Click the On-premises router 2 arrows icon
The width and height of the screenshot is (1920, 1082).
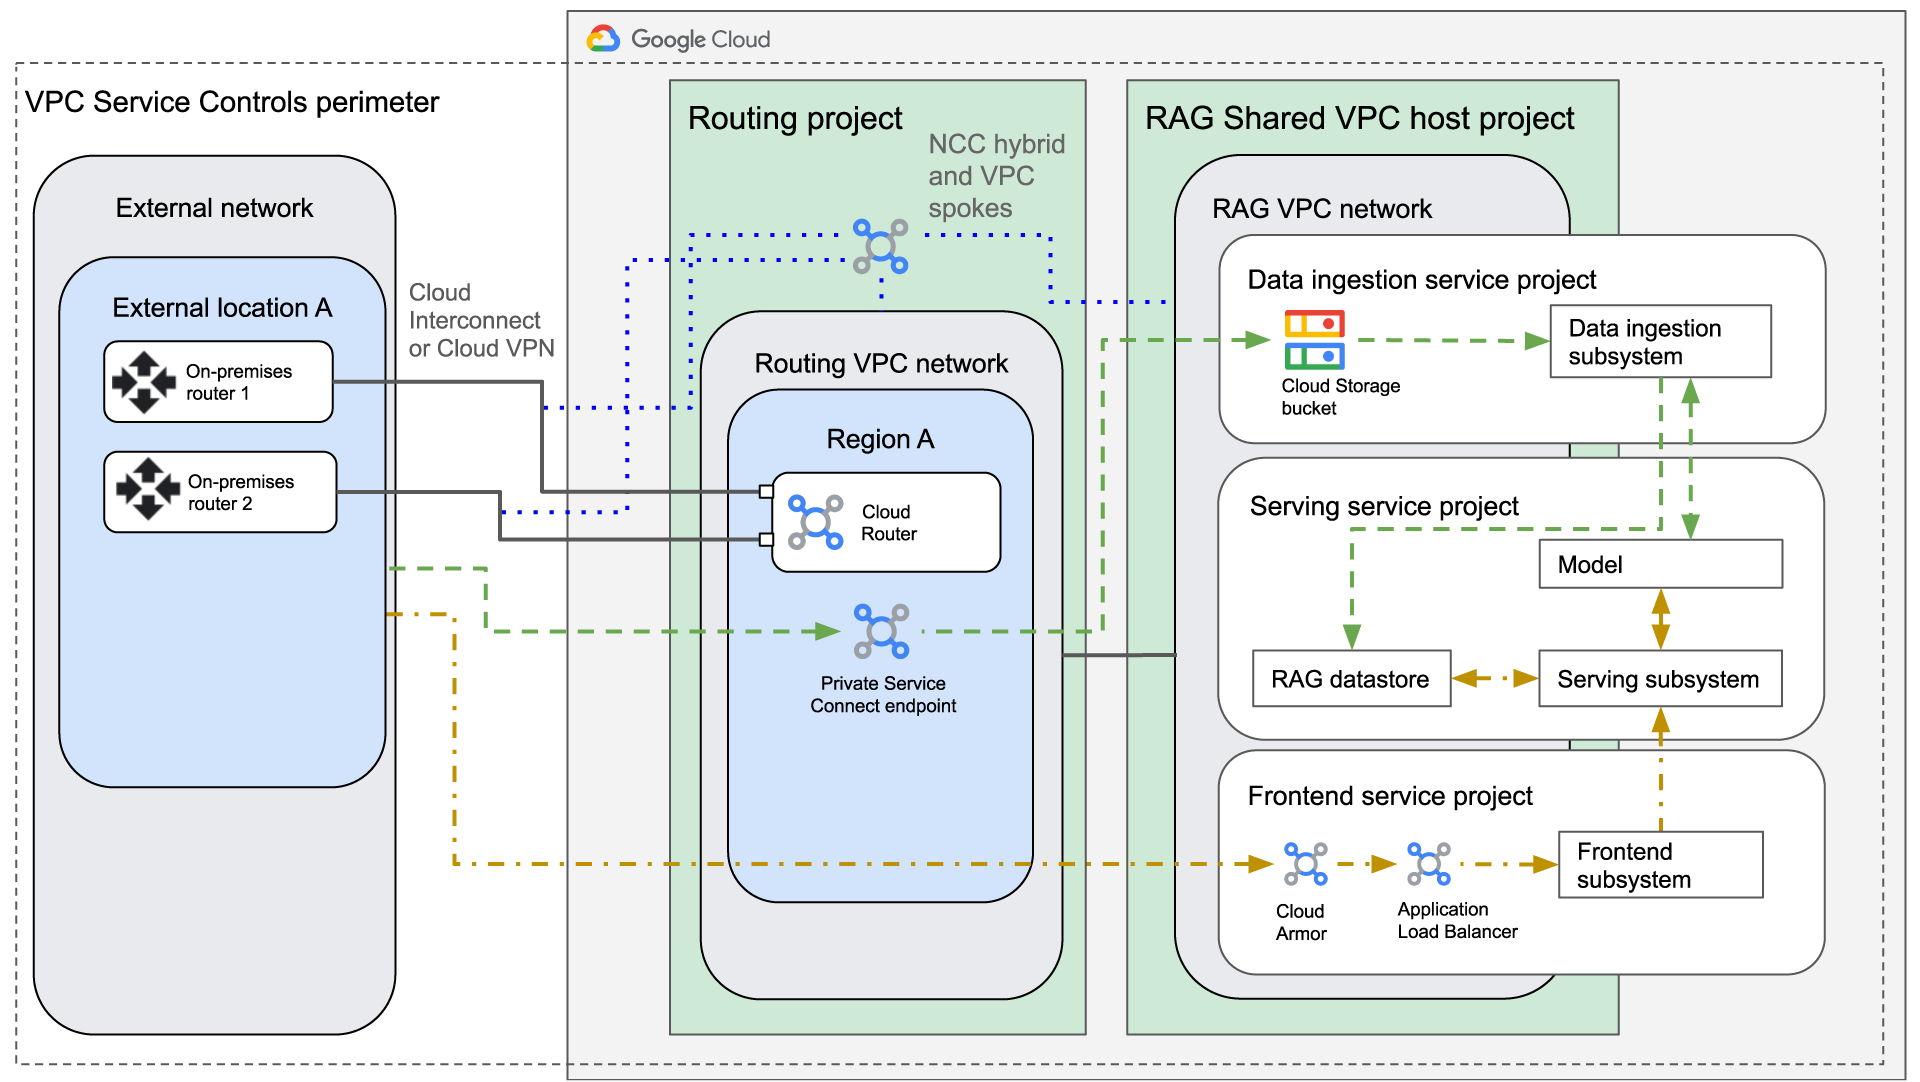[147, 490]
